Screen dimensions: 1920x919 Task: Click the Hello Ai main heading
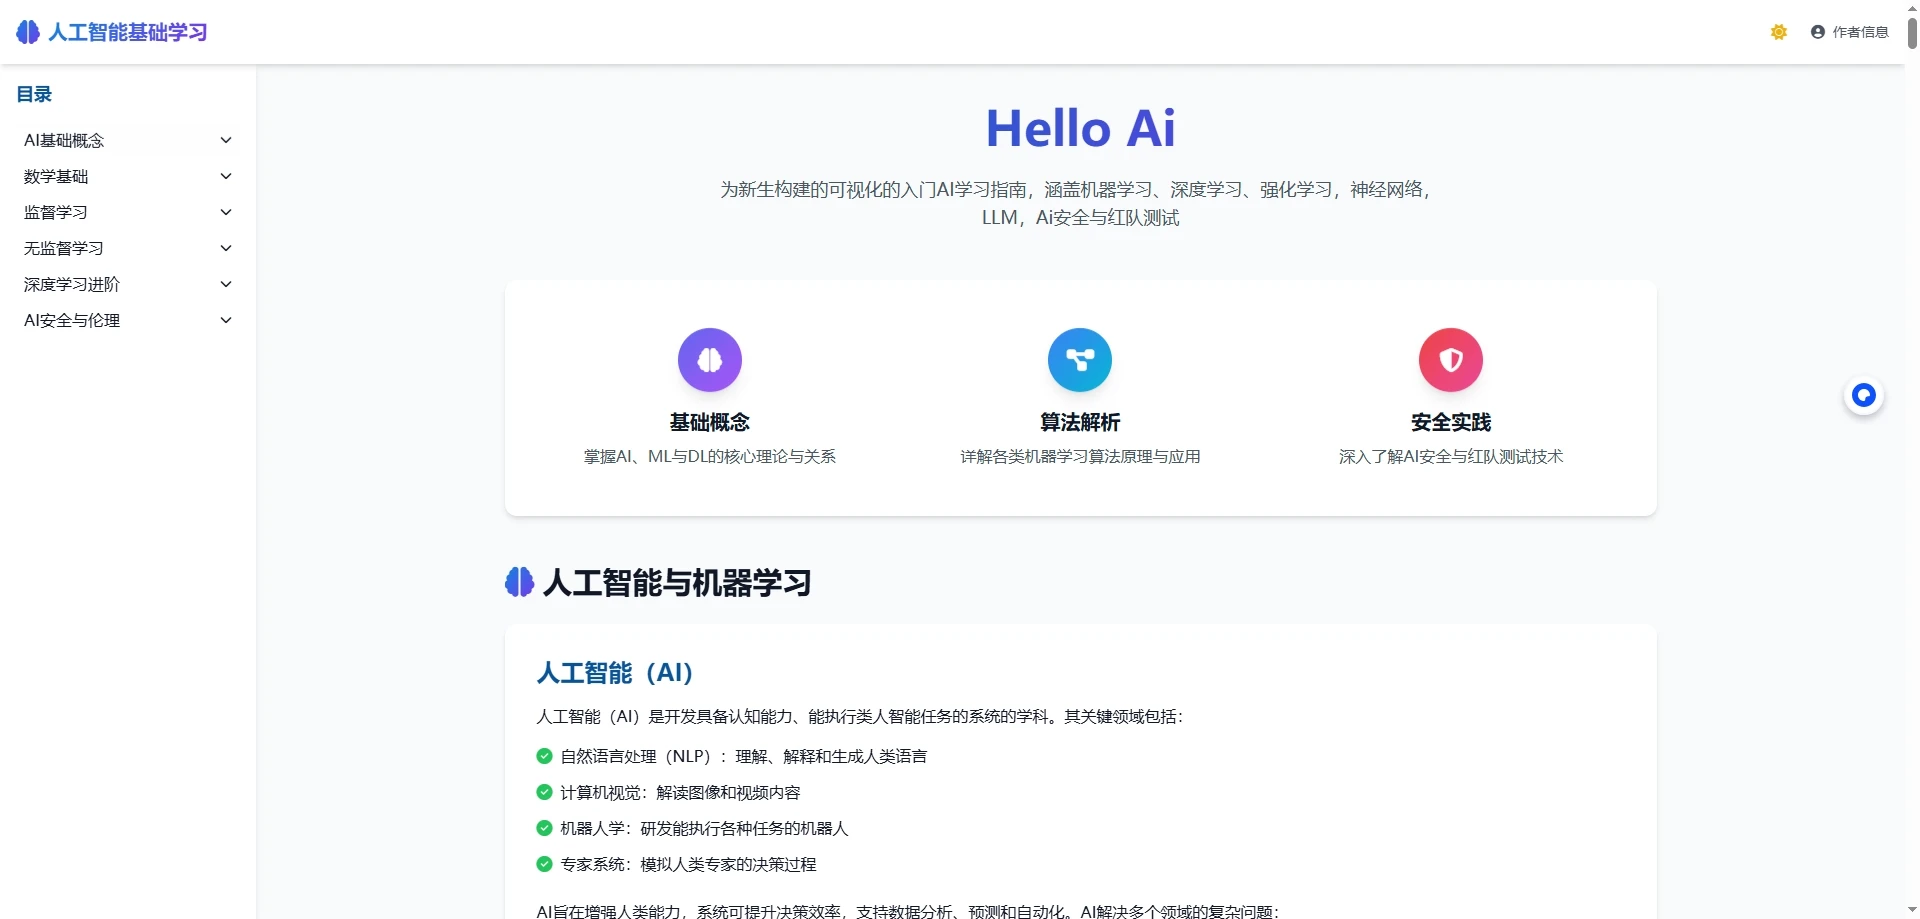(x=1080, y=128)
